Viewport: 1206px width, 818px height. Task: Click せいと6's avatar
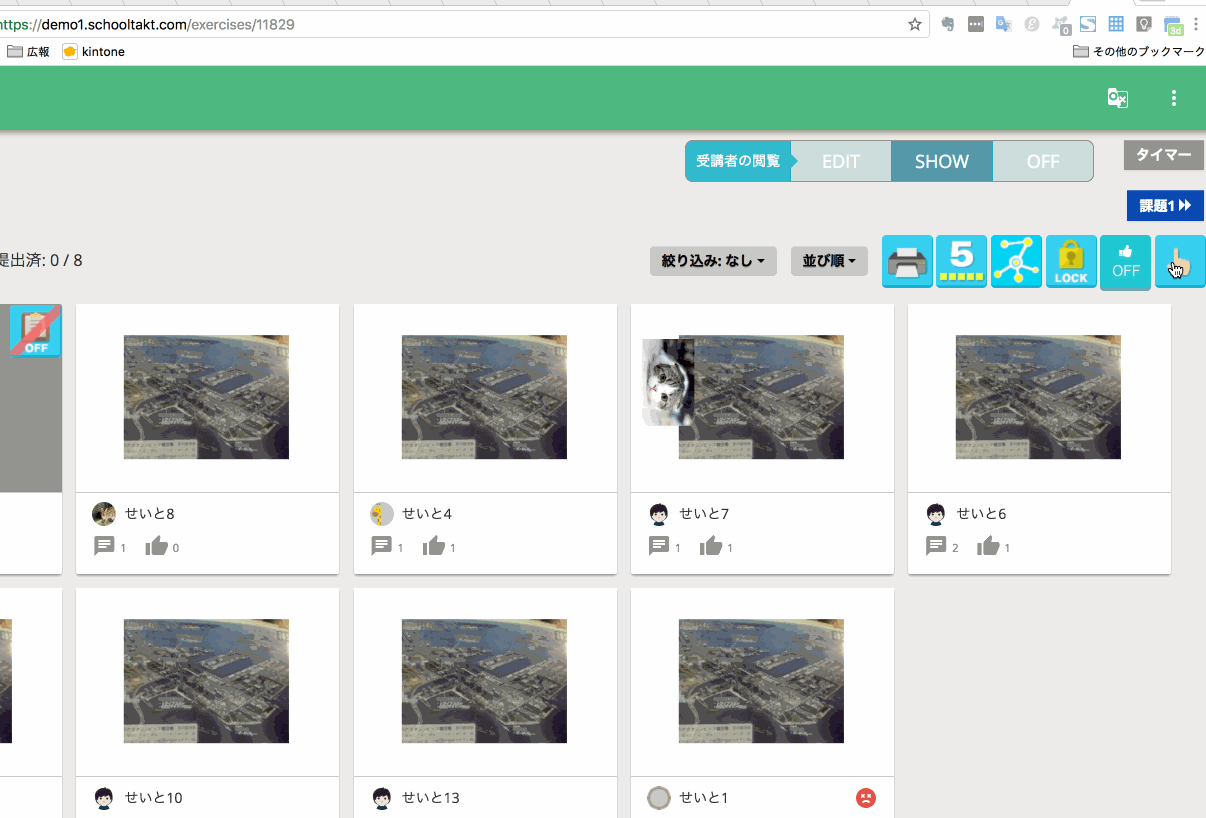click(x=936, y=514)
